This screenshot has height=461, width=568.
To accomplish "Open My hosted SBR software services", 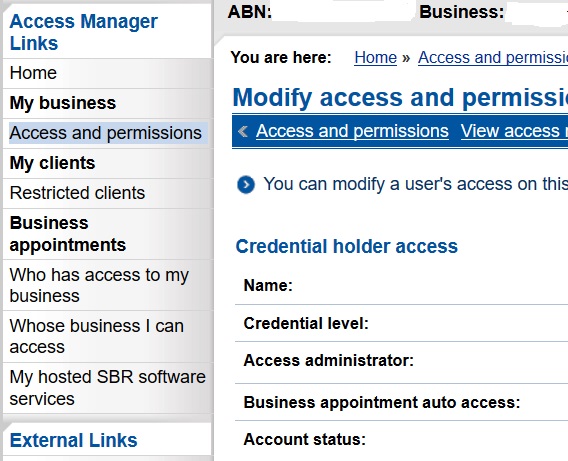I will coord(108,387).
